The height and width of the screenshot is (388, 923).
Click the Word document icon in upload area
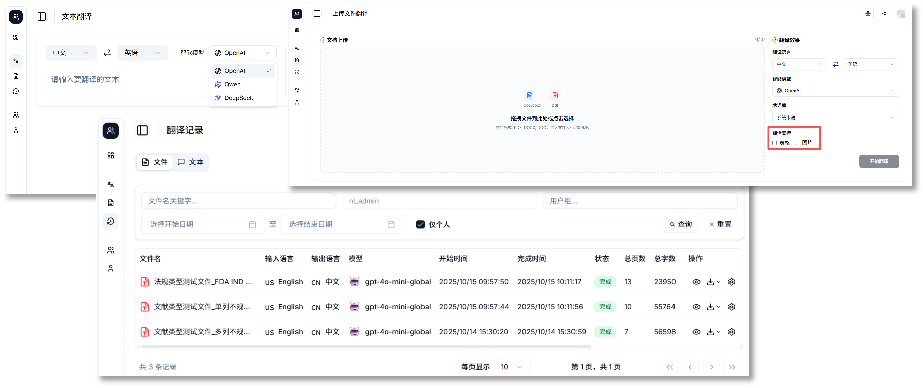tap(529, 95)
